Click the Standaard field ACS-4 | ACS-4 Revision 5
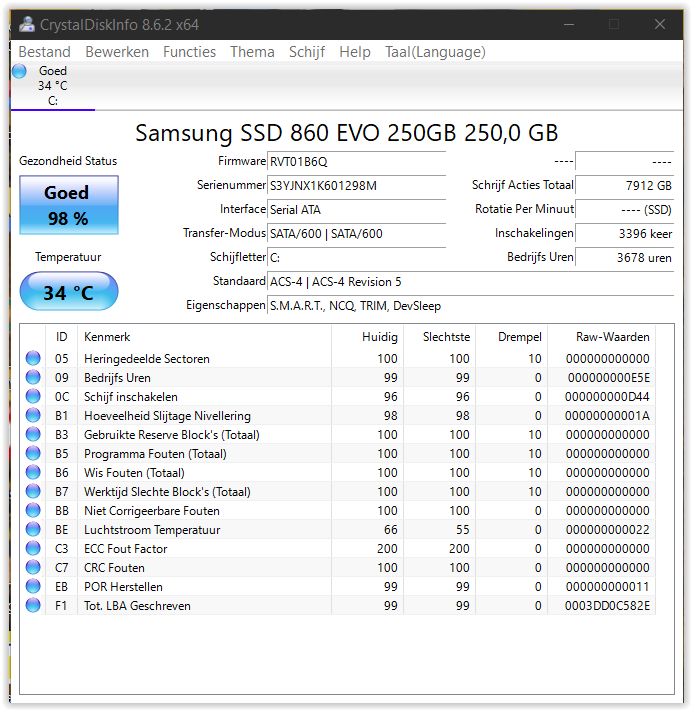This screenshot has height=711, width=692. pos(470,282)
